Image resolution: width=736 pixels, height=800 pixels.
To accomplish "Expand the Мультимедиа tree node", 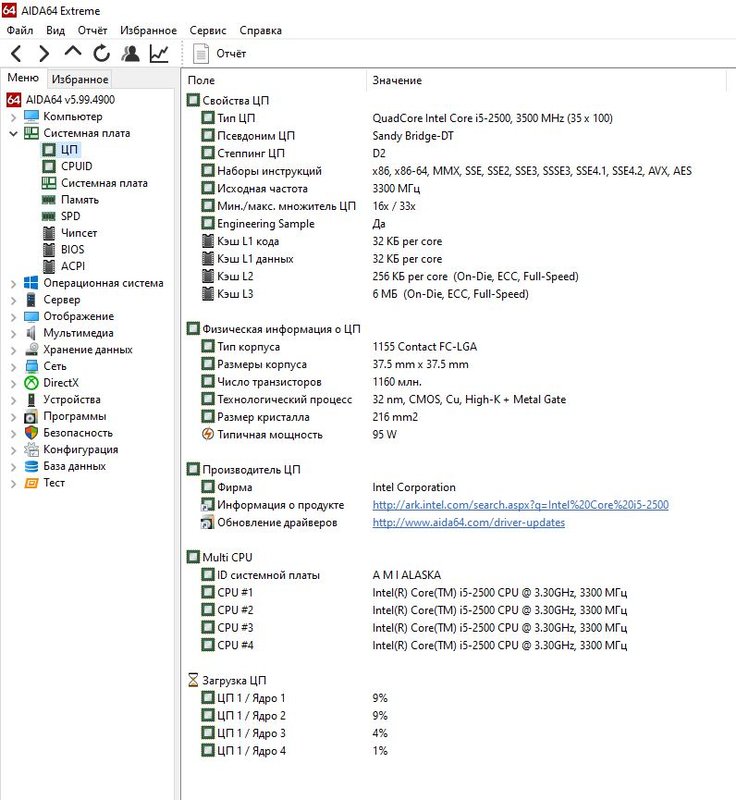I will [x=13, y=333].
